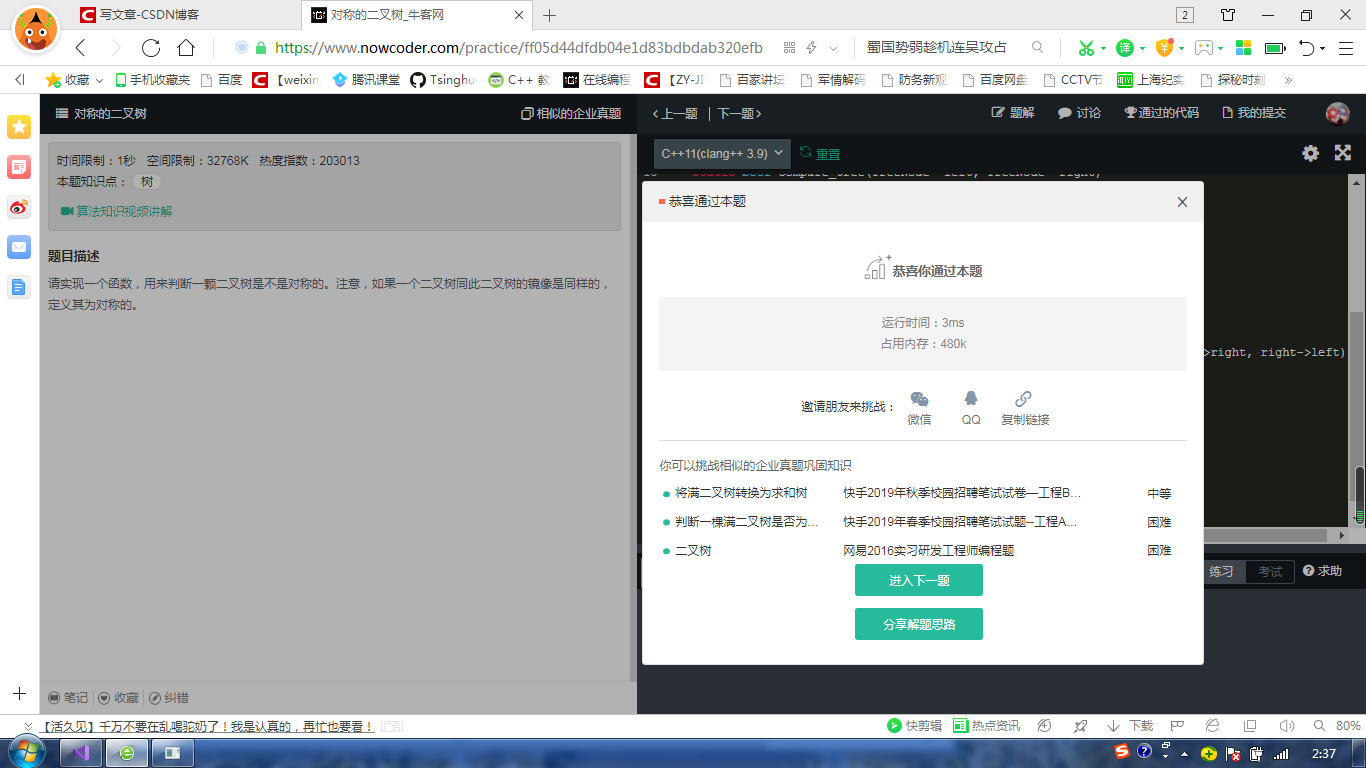Open 讨论 in the top navigation
The image size is (1366, 768).
[1078, 112]
